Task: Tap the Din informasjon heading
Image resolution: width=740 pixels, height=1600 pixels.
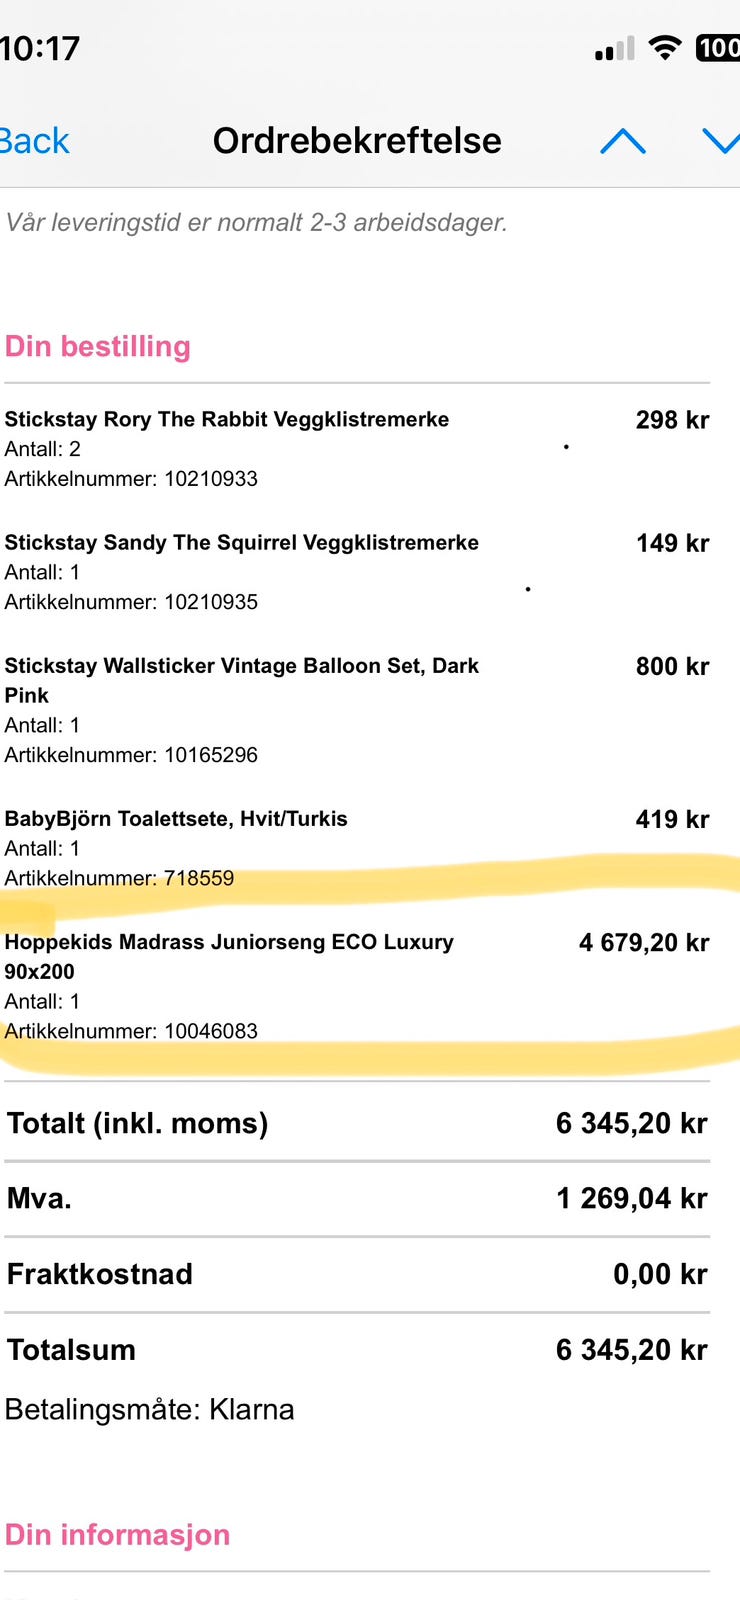Action: 118,1535
